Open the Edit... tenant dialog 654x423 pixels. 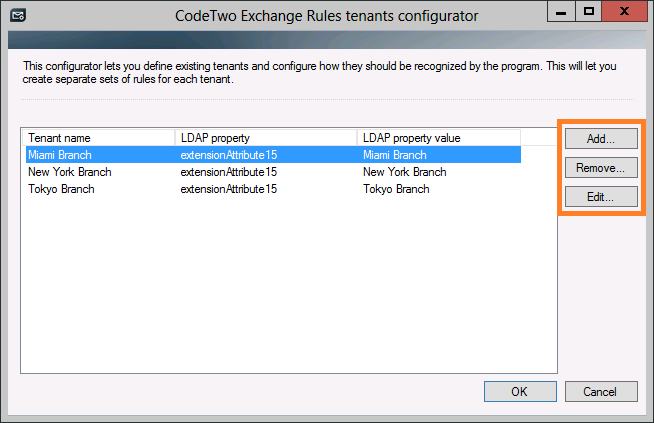point(601,196)
